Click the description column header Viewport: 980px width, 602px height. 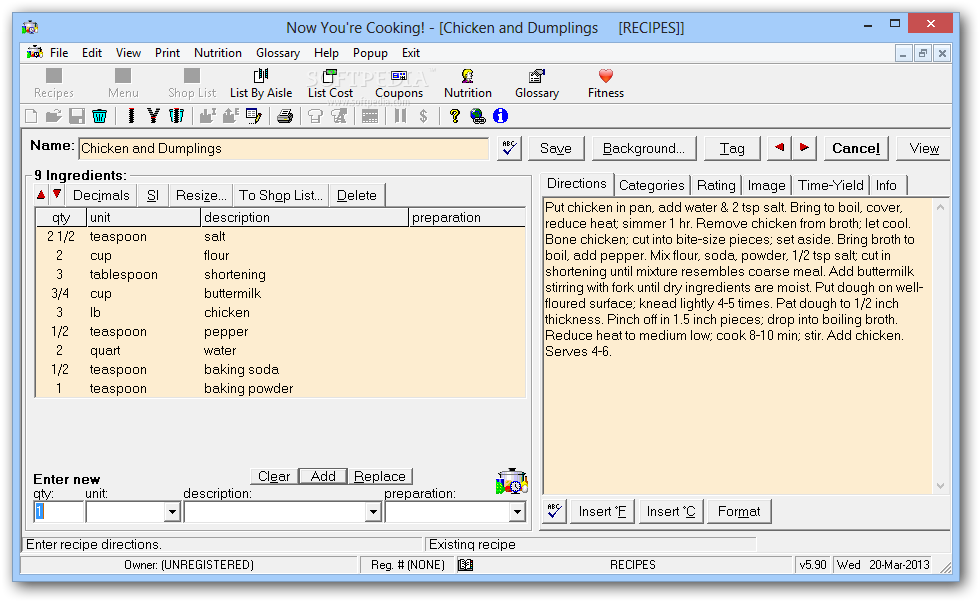coord(304,218)
